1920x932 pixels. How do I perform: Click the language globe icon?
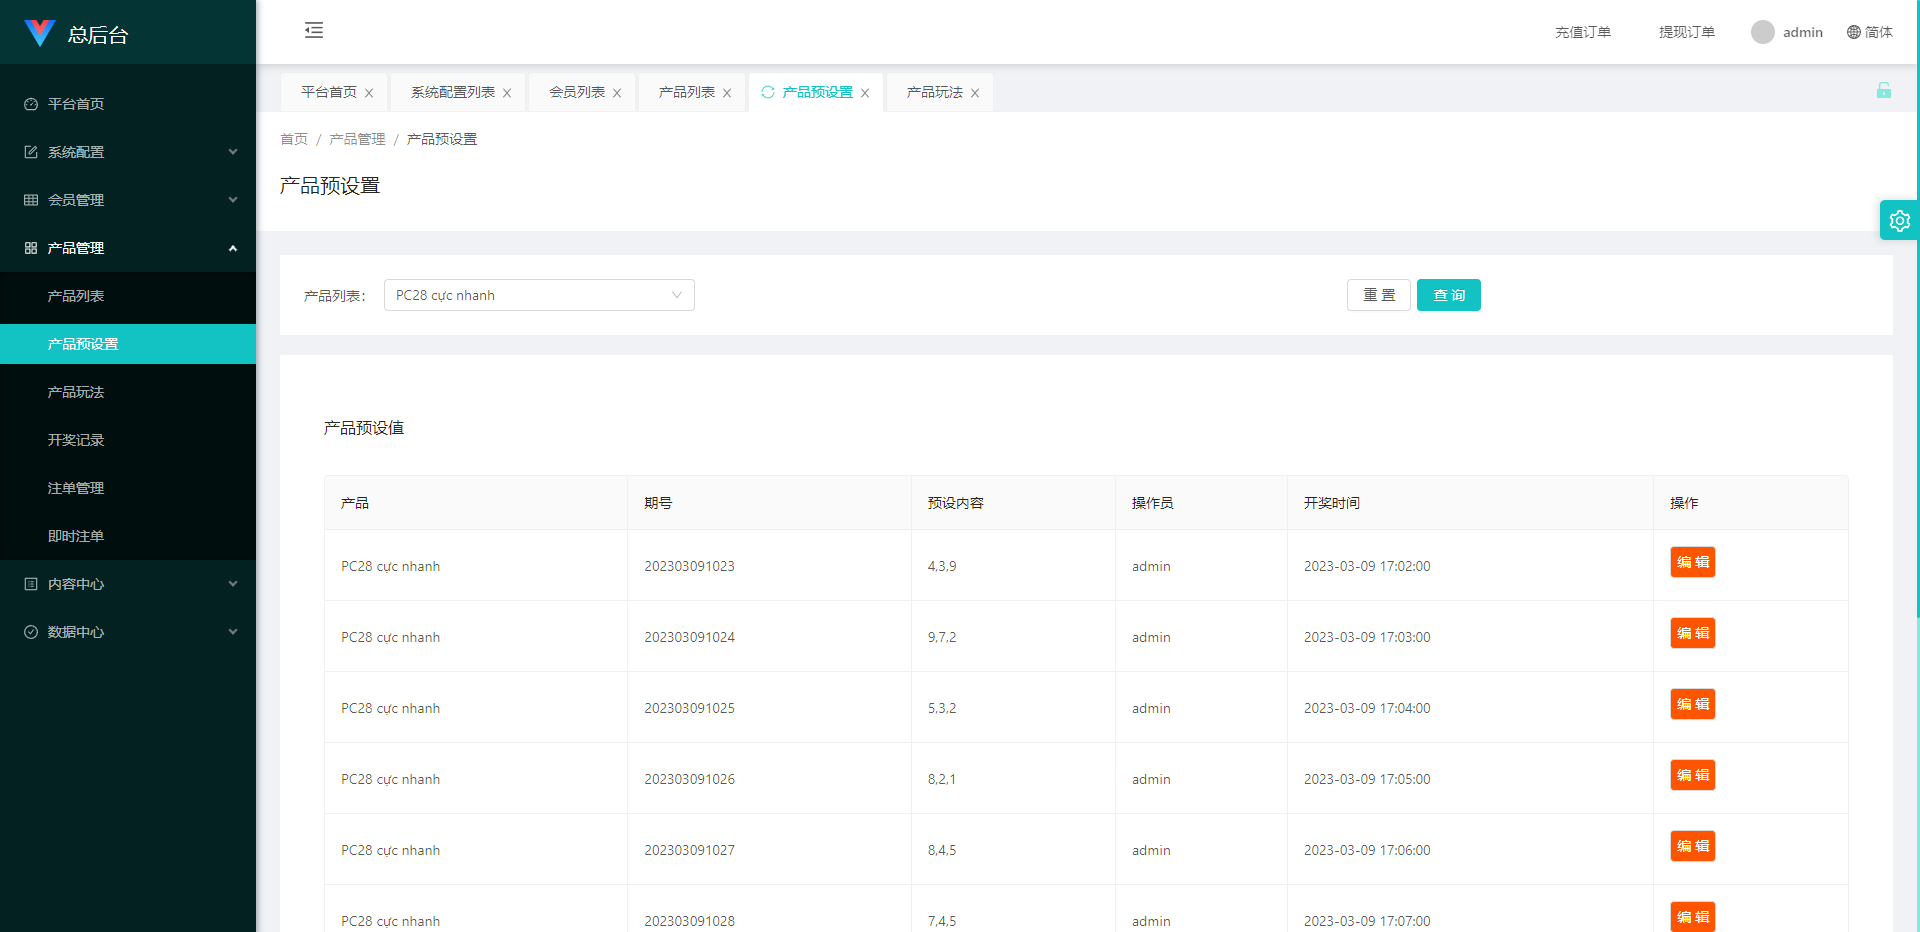[x=1853, y=32]
